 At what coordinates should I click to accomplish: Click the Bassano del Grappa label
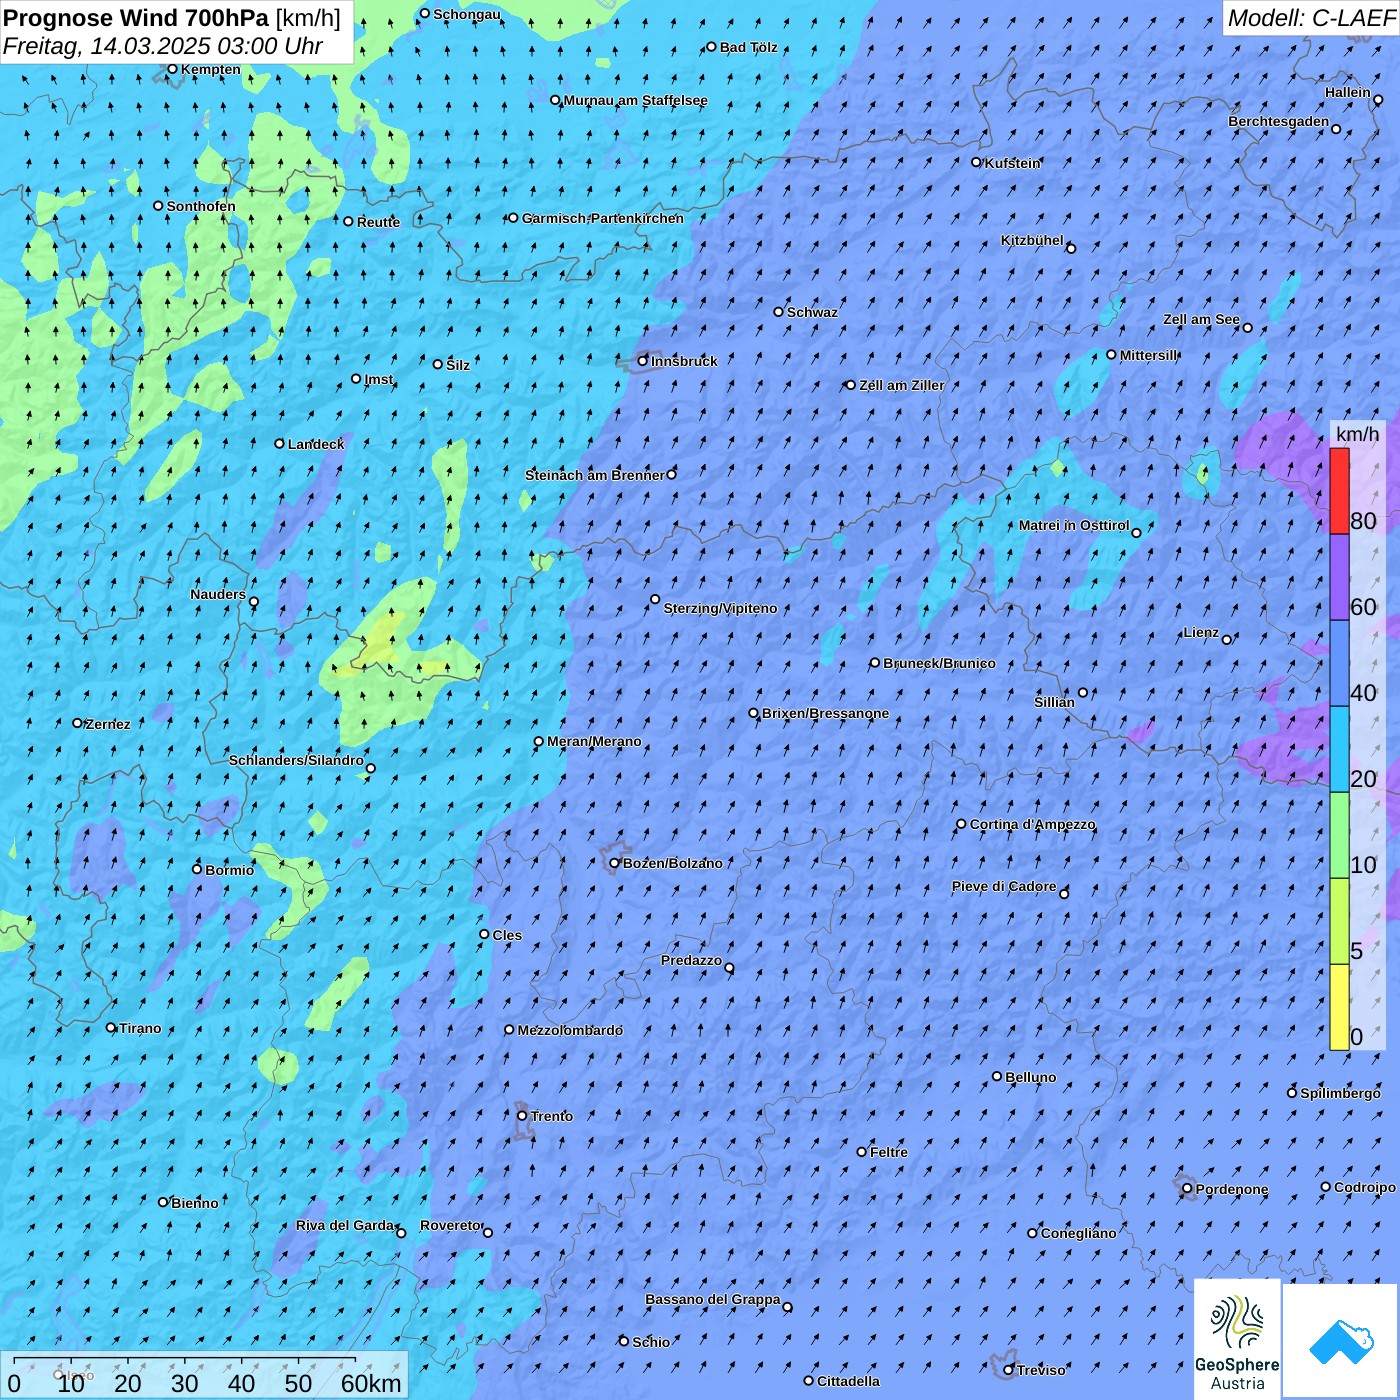[712, 1299]
